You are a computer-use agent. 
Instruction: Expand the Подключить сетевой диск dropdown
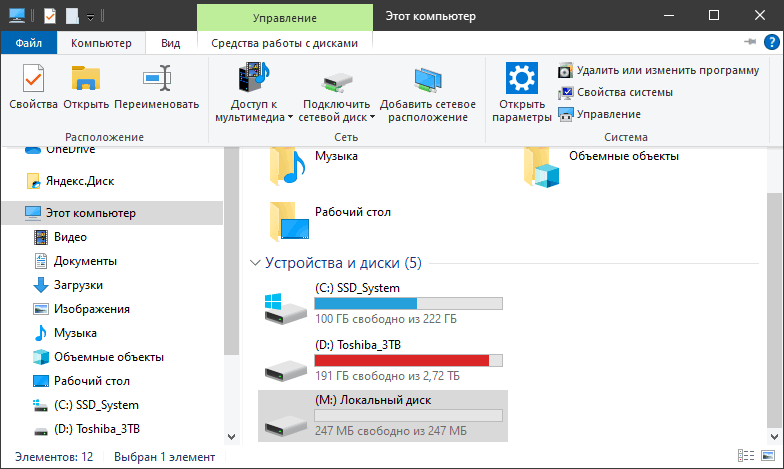point(372,117)
